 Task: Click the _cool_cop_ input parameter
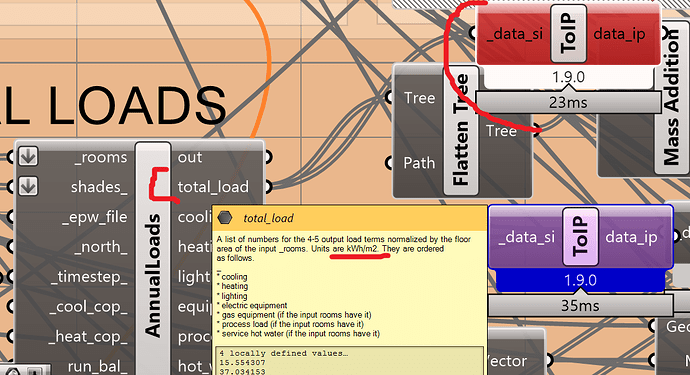pos(88,307)
